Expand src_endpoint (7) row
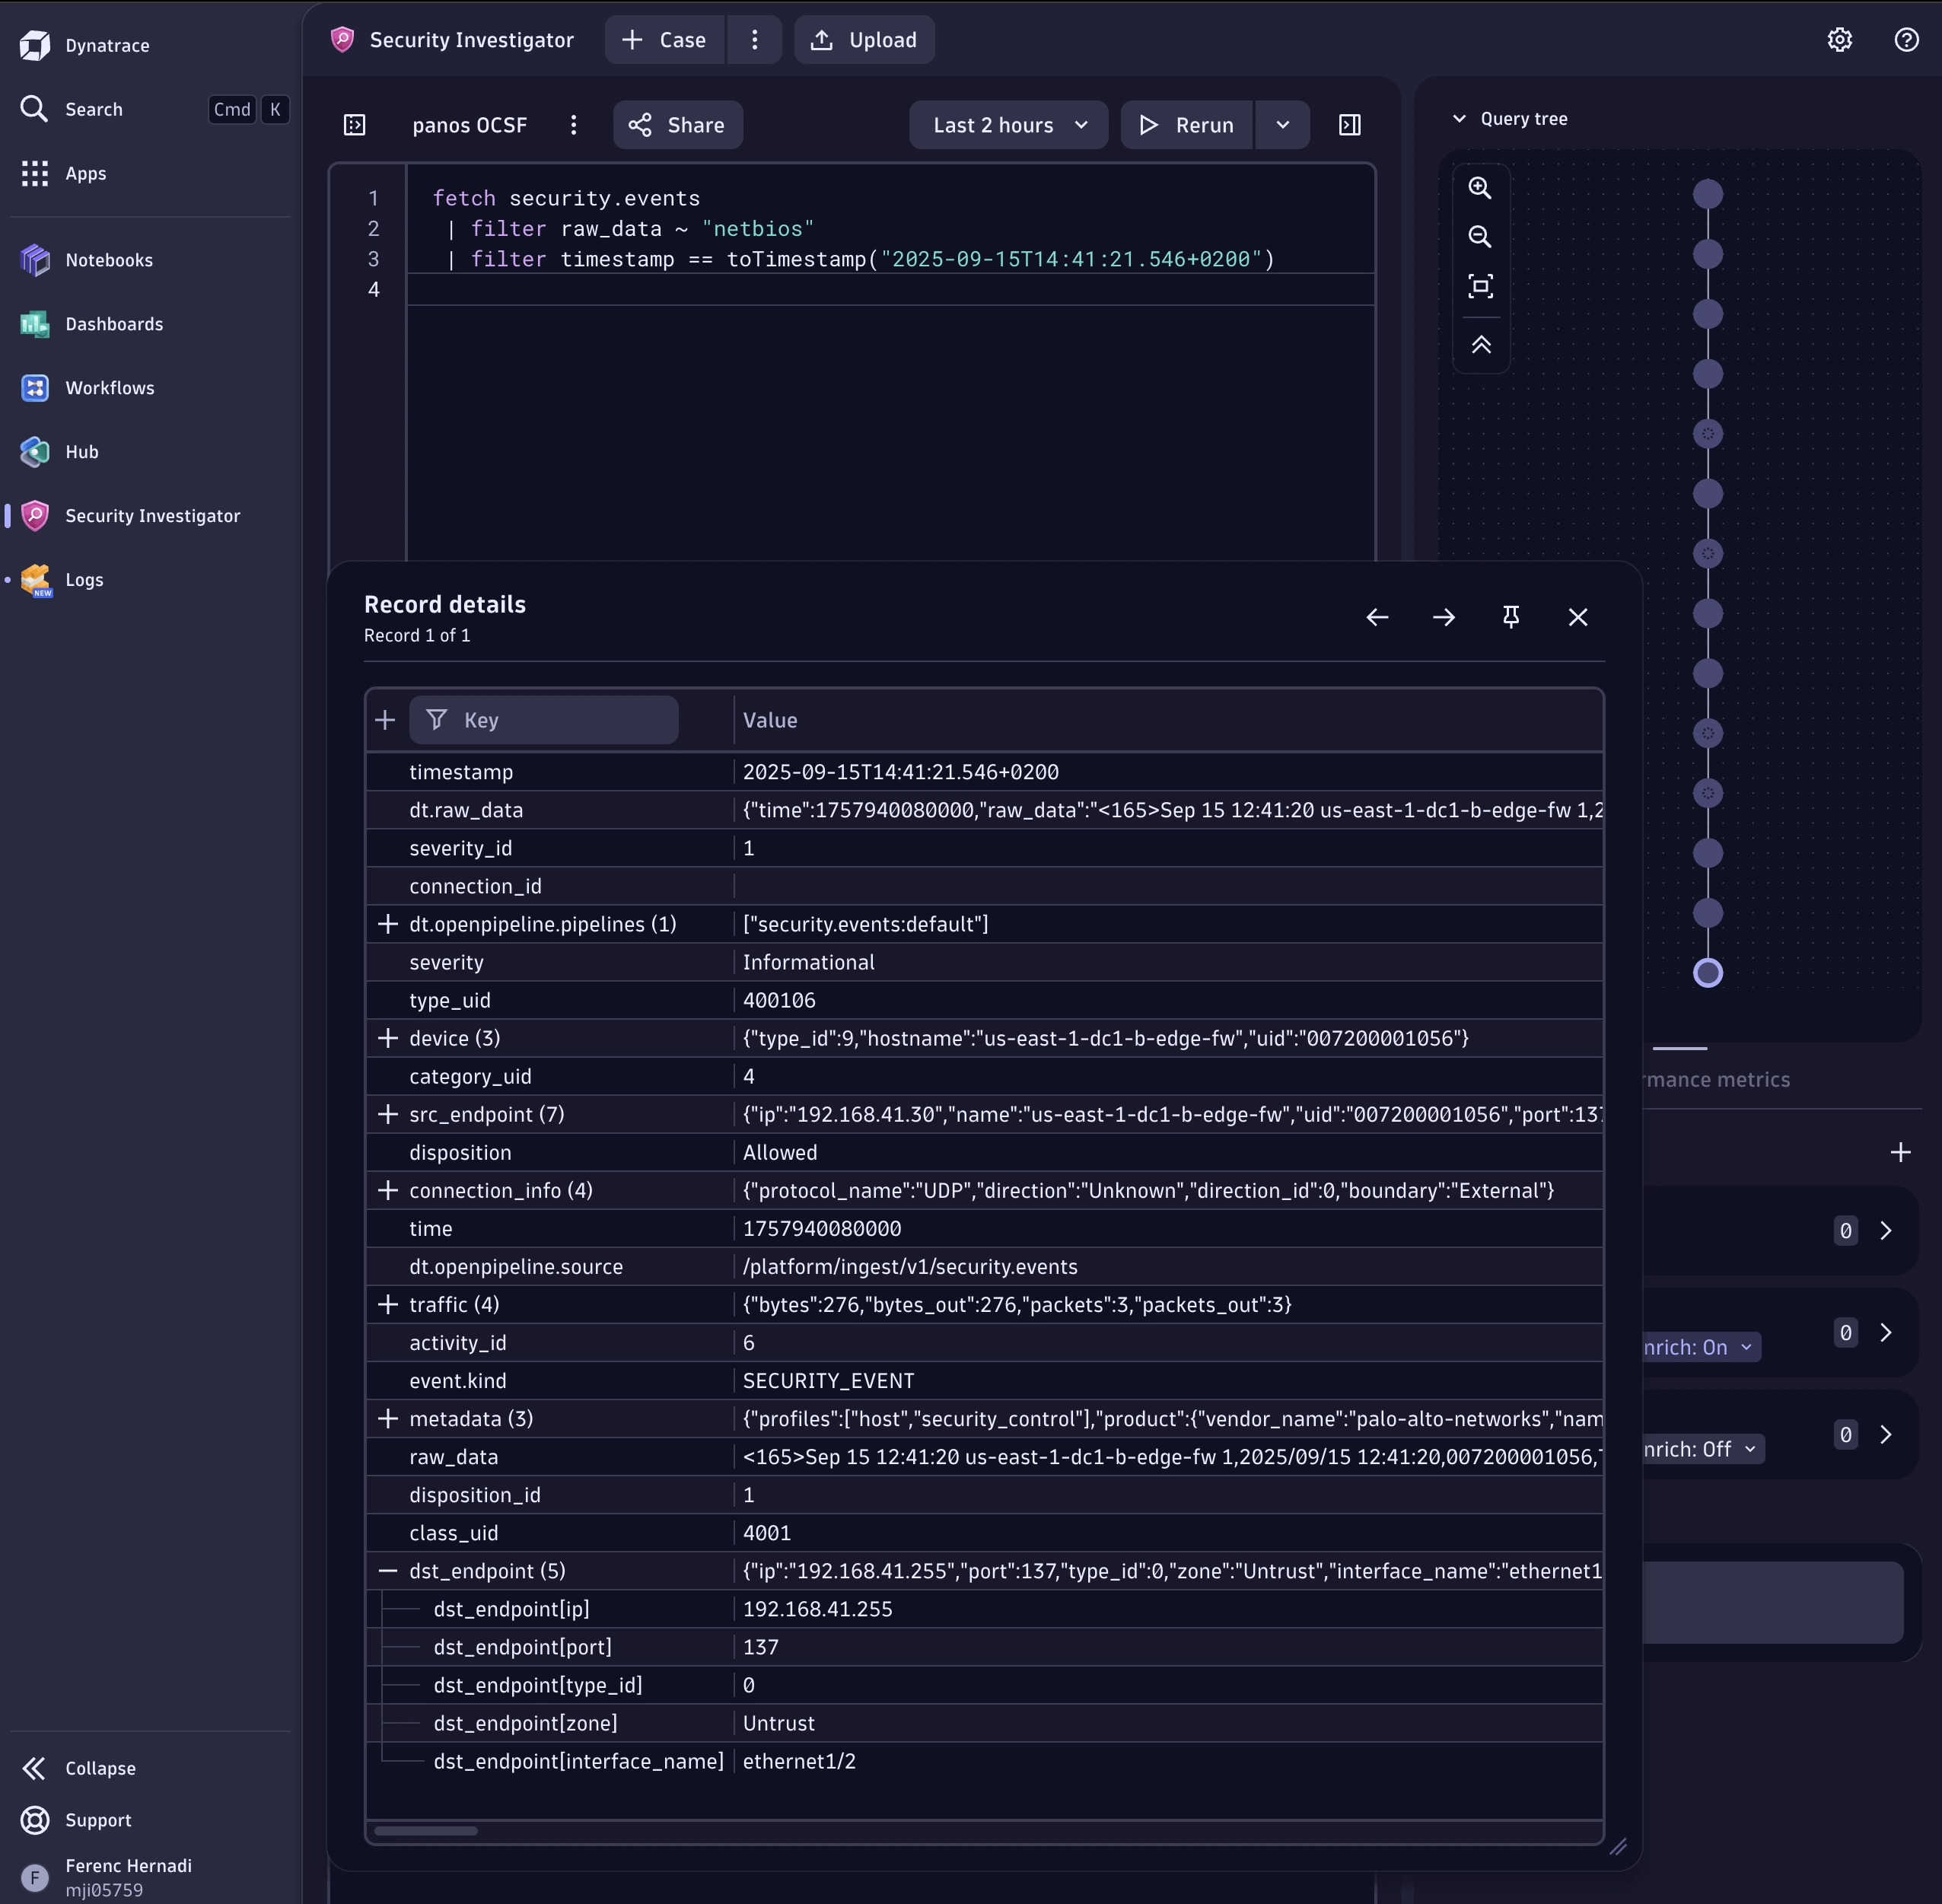The height and width of the screenshot is (1904, 1942). click(388, 1114)
